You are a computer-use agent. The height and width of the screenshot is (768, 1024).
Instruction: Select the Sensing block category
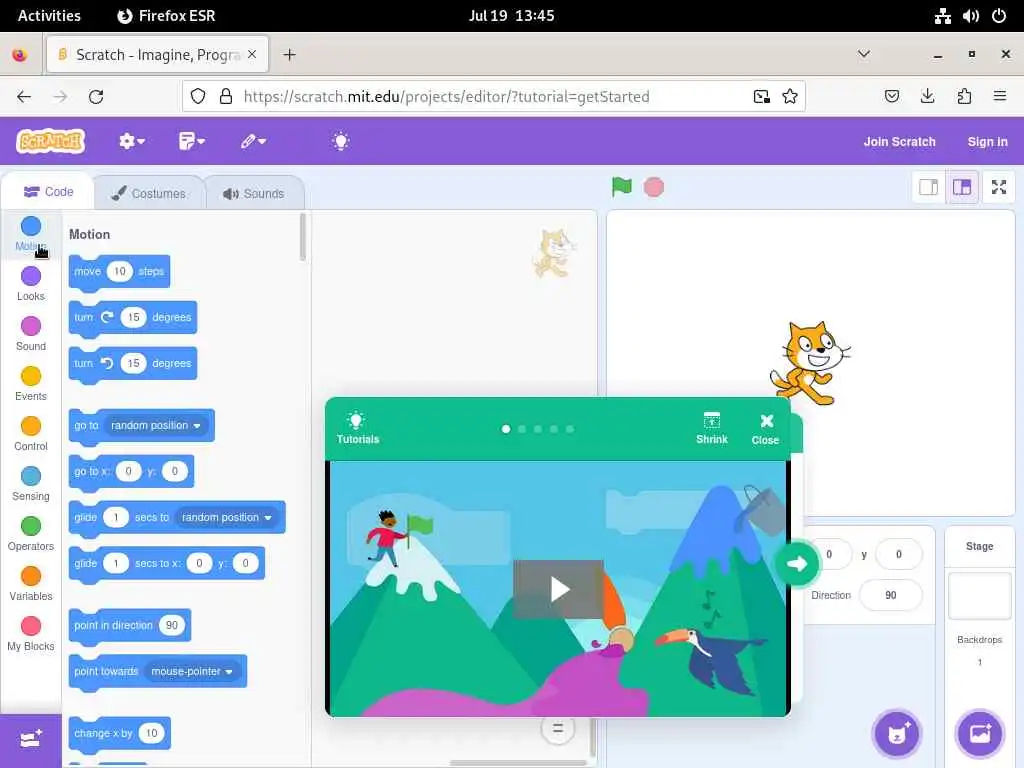click(31, 484)
